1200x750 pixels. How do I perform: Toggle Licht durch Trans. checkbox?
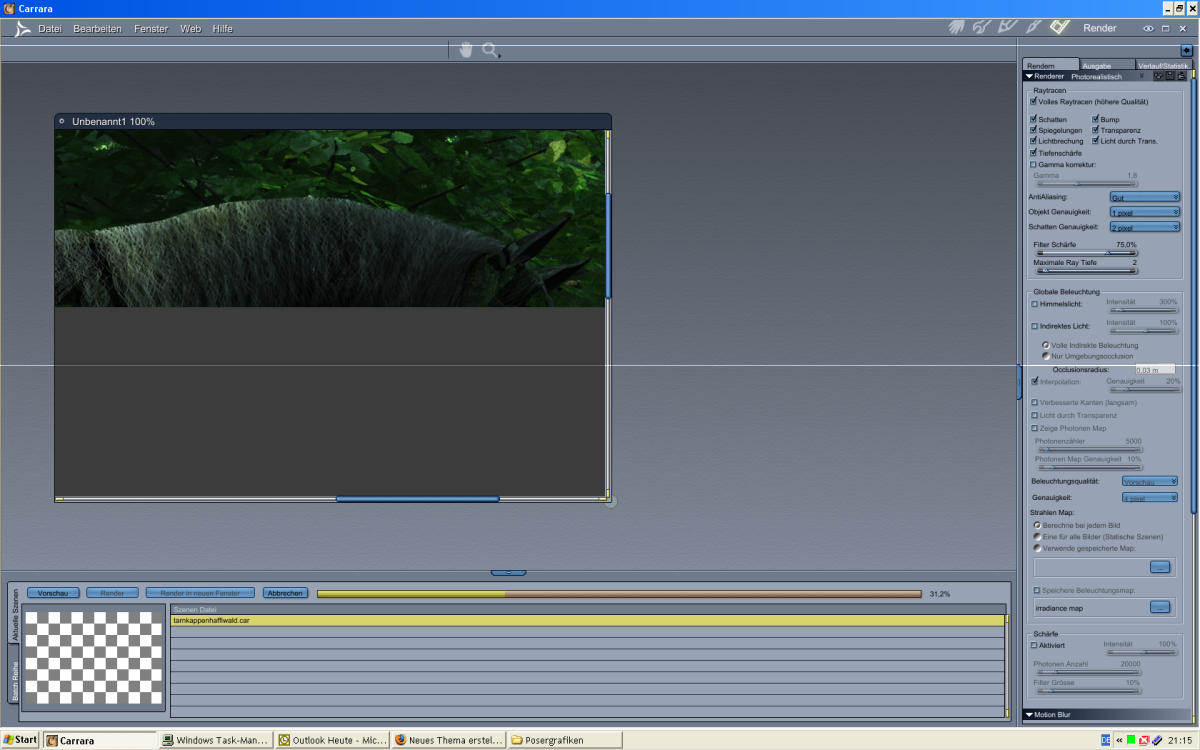tap(1096, 141)
